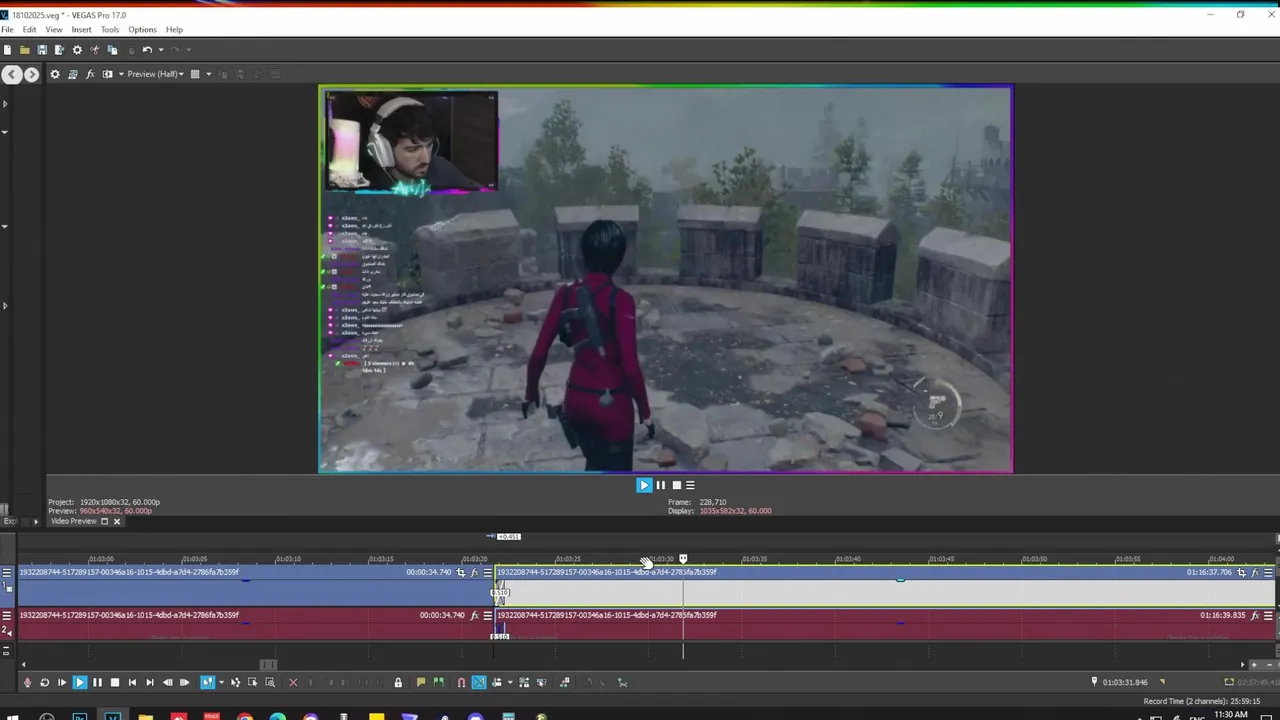Open the hamburger menu of the first audio clip

pyautogui.click(x=487, y=615)
